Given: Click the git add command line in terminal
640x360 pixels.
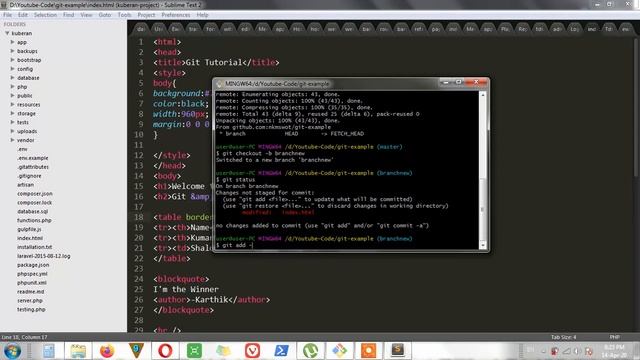Looking at the screenshot, I should [x=235, y=245].
